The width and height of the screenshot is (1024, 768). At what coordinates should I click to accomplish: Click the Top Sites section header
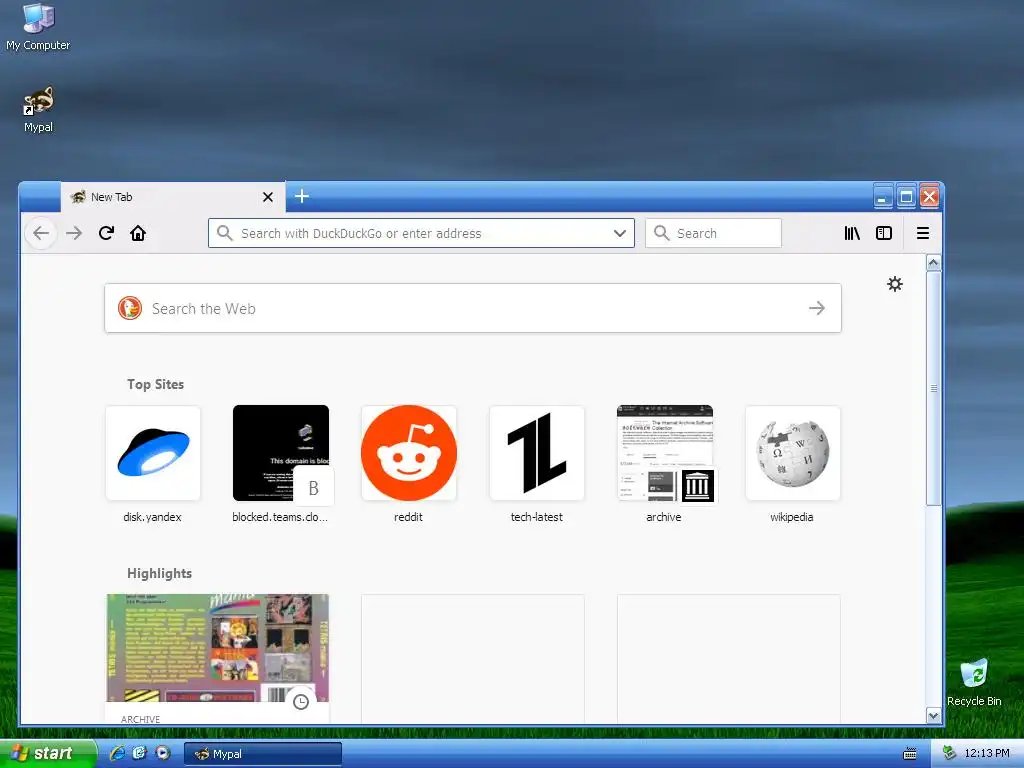point(155,384)
